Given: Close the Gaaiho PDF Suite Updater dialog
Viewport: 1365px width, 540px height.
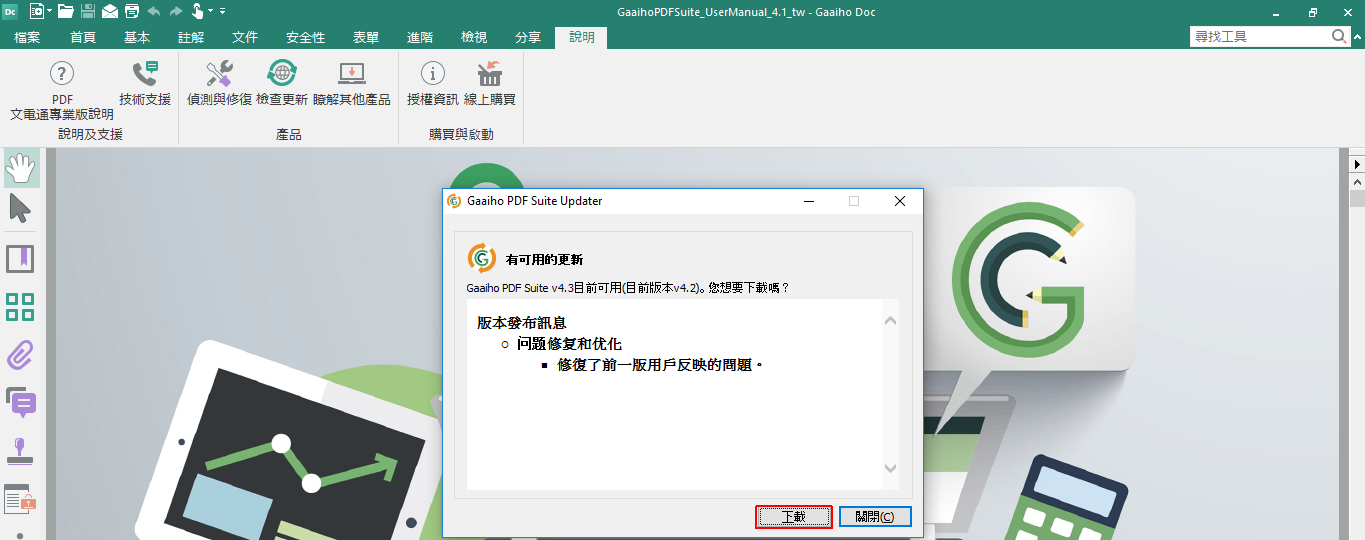Looking at the screenshot, I should 900,201.
